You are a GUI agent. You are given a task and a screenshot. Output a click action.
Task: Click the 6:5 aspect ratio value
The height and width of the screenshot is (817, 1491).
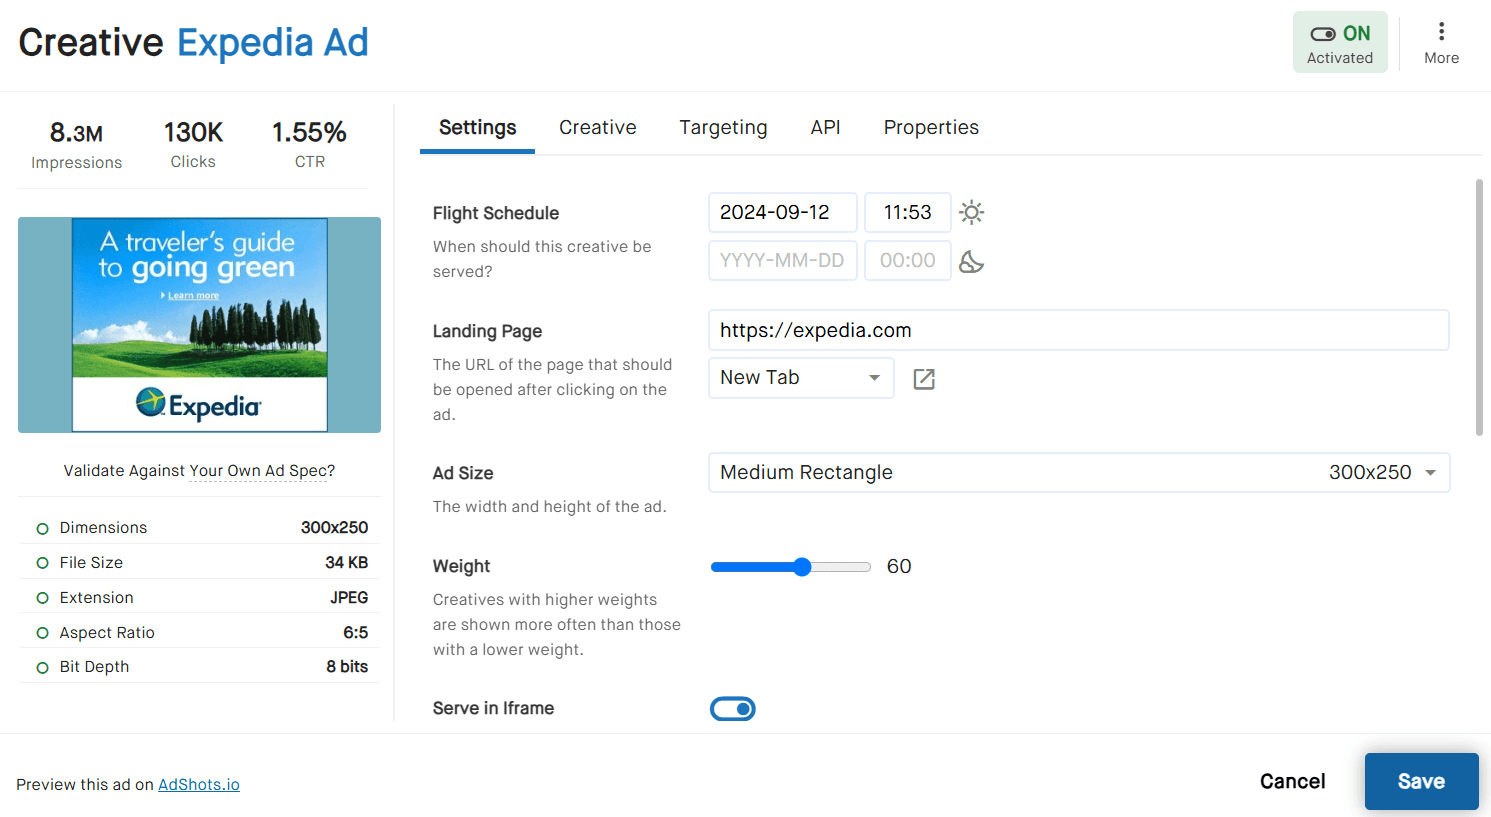[x=356, y=633]
